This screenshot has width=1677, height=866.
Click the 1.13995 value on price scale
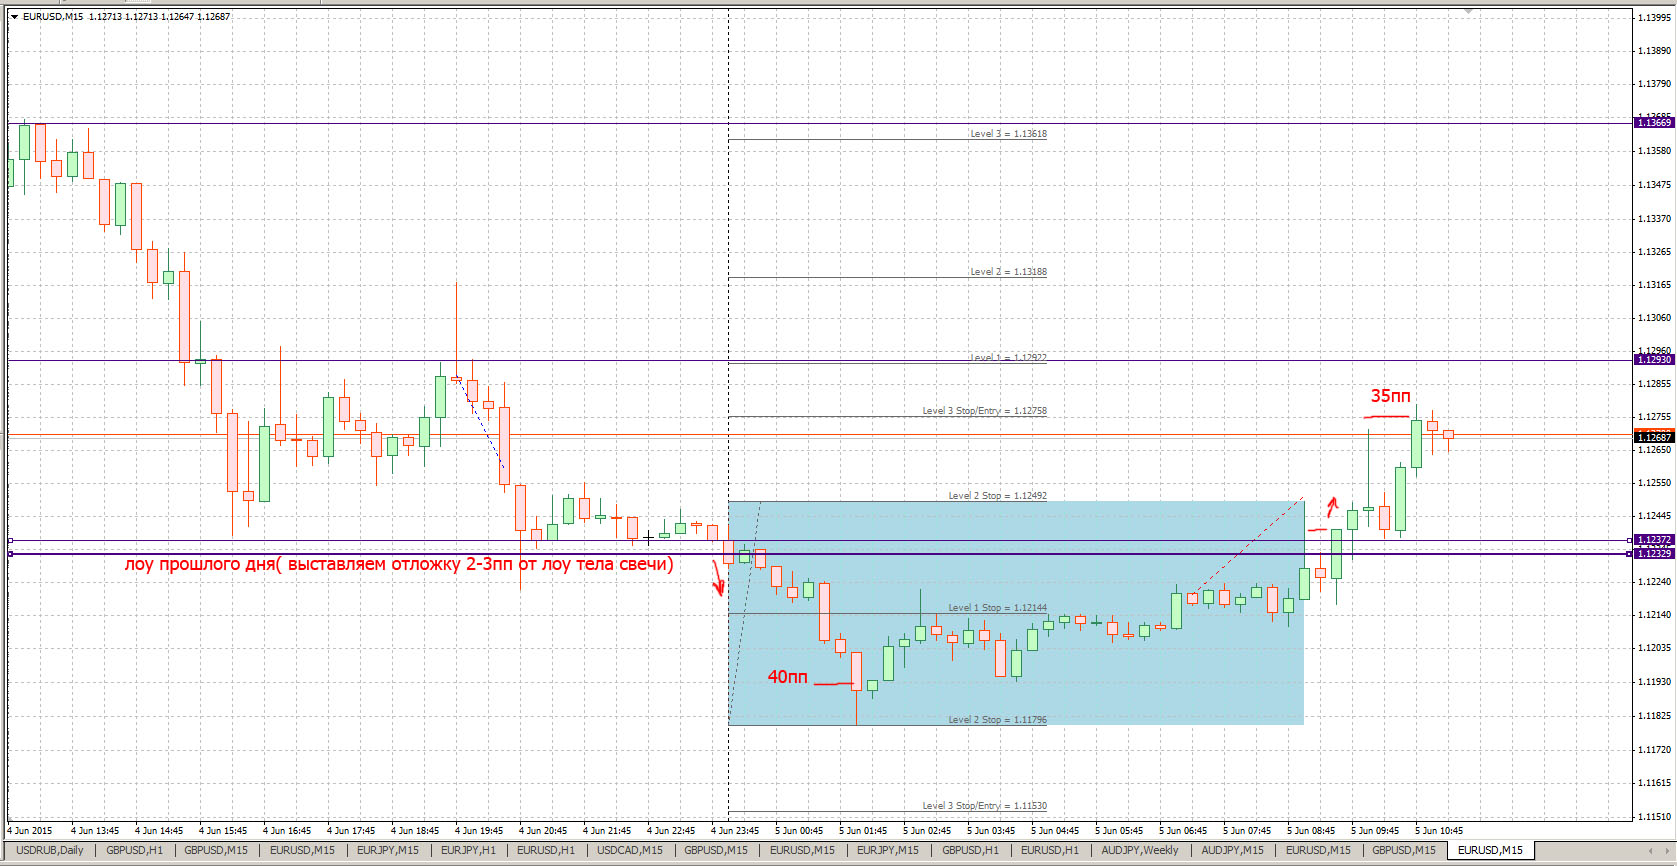tap(1654, 17)
